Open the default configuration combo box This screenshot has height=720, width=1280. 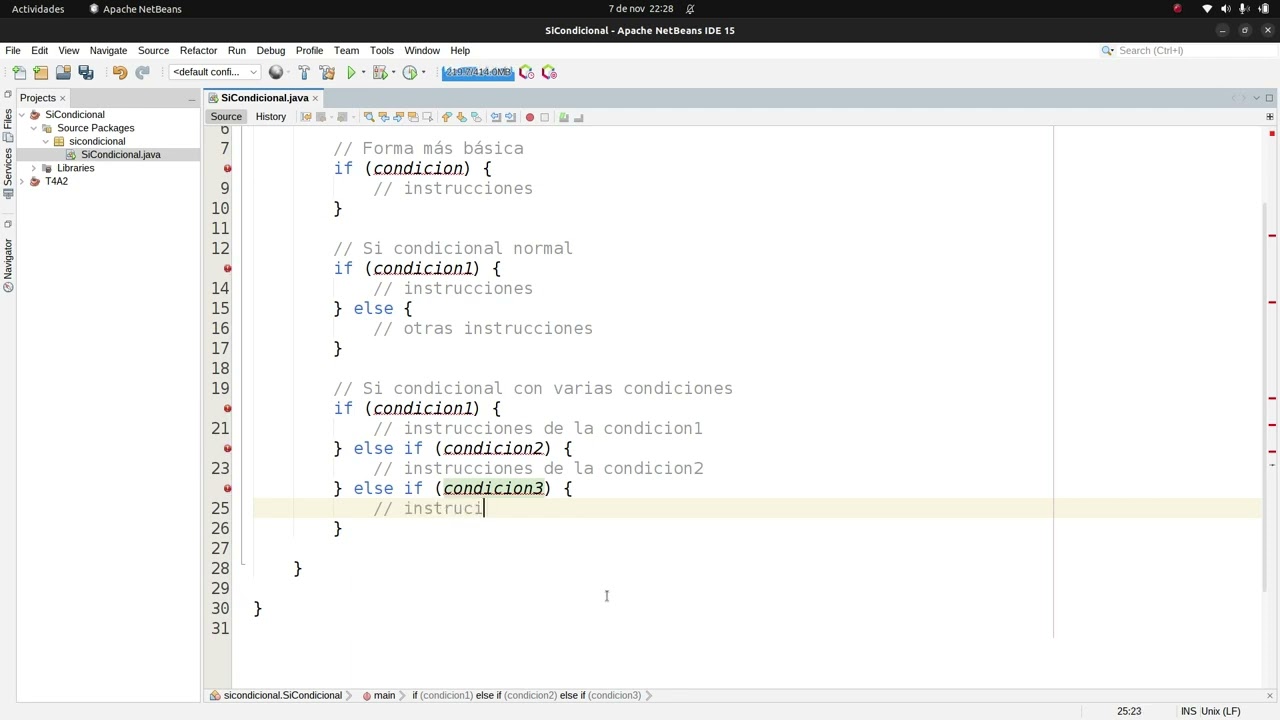214,72
